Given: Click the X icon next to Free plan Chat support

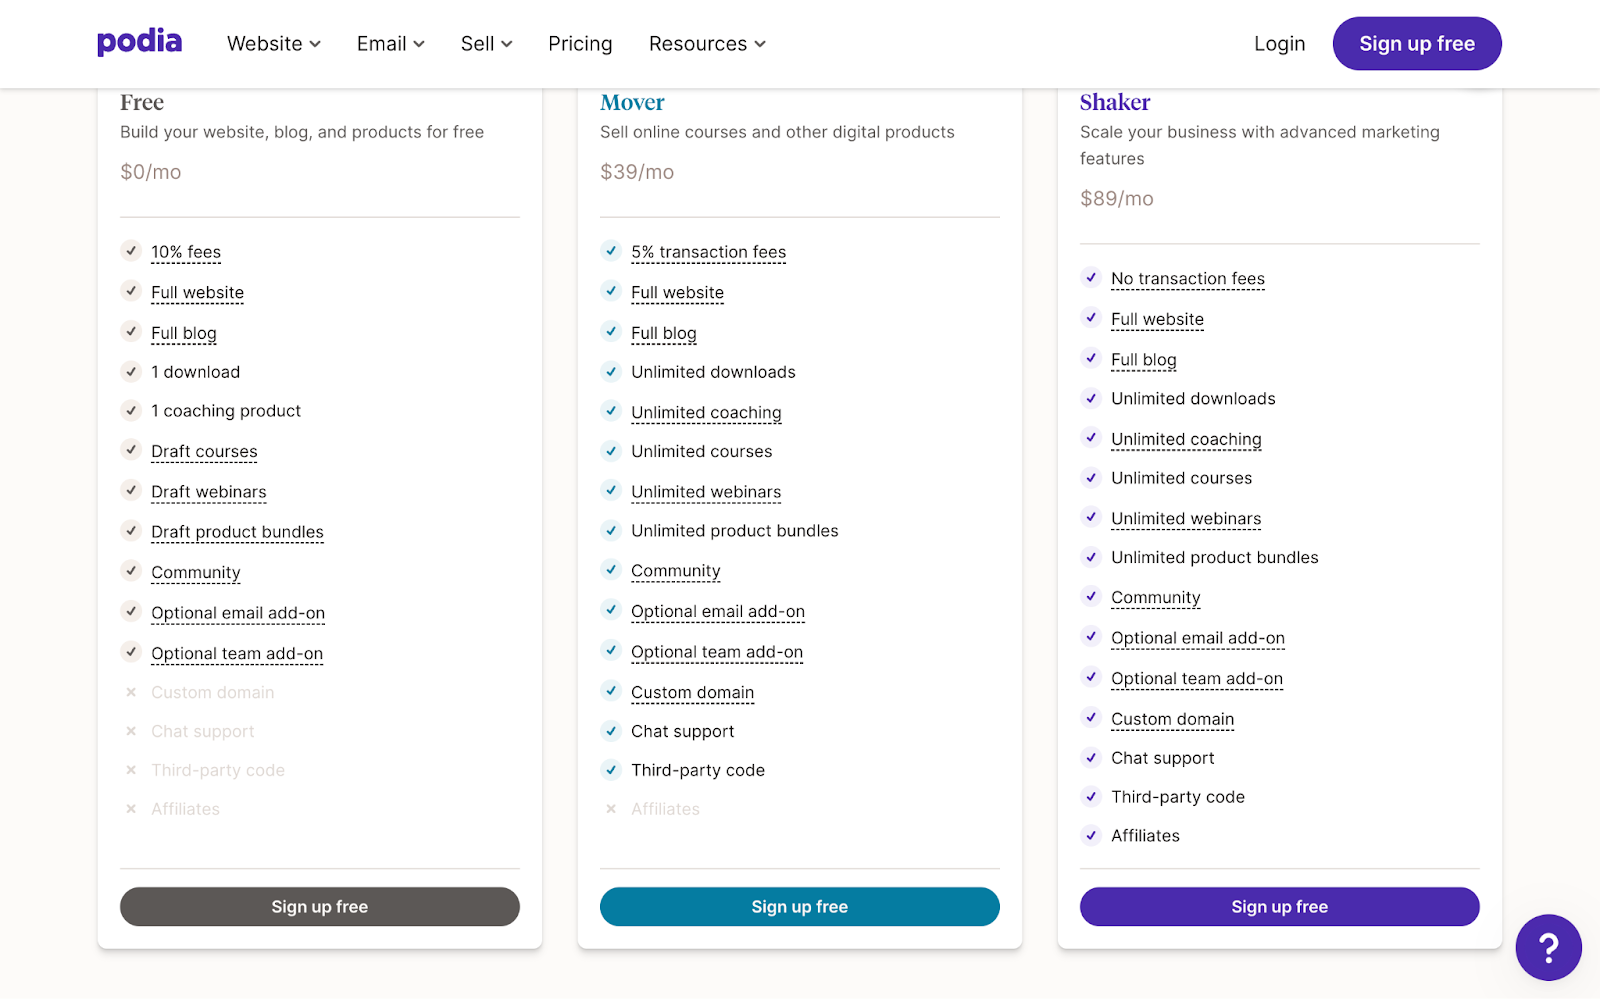Looking at the screenshot, I should 131,731.
